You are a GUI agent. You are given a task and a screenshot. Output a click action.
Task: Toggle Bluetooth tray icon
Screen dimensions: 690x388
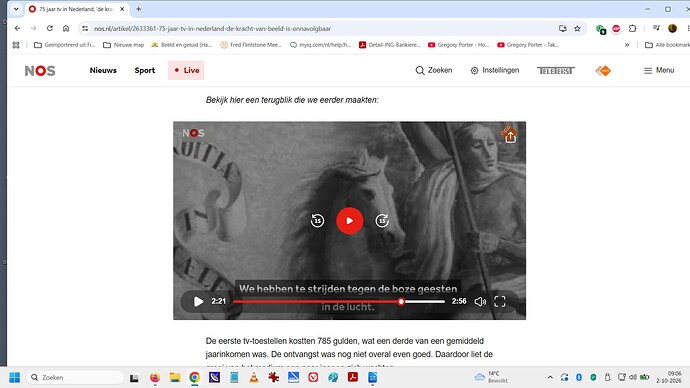point(579,377)
